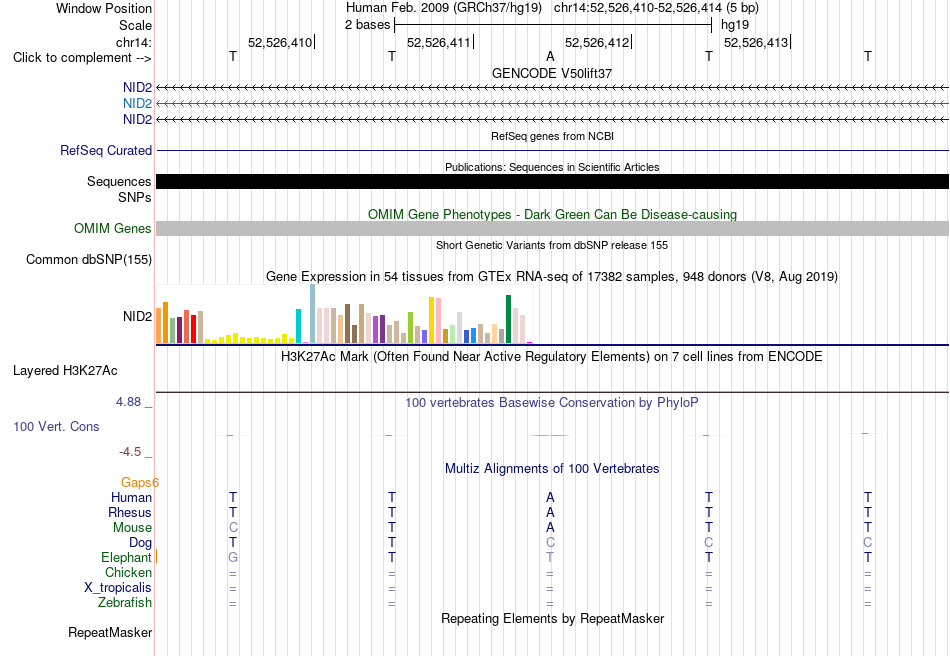This screenshot has height=656, width=950.
Task: Click the 4.88 PhyloP scale value
Action: click(x=128, y=402)
